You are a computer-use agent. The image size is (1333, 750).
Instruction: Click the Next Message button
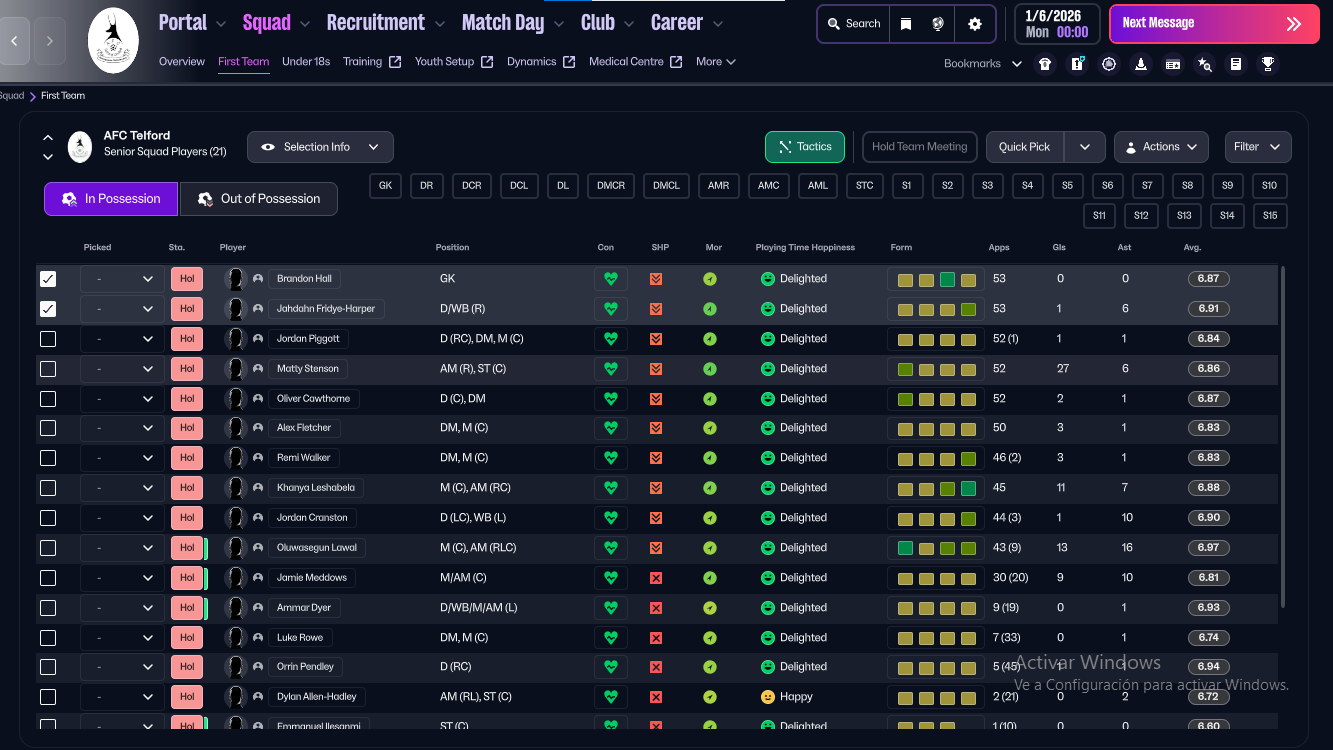pyautogui.click(x=1214, y=24)
